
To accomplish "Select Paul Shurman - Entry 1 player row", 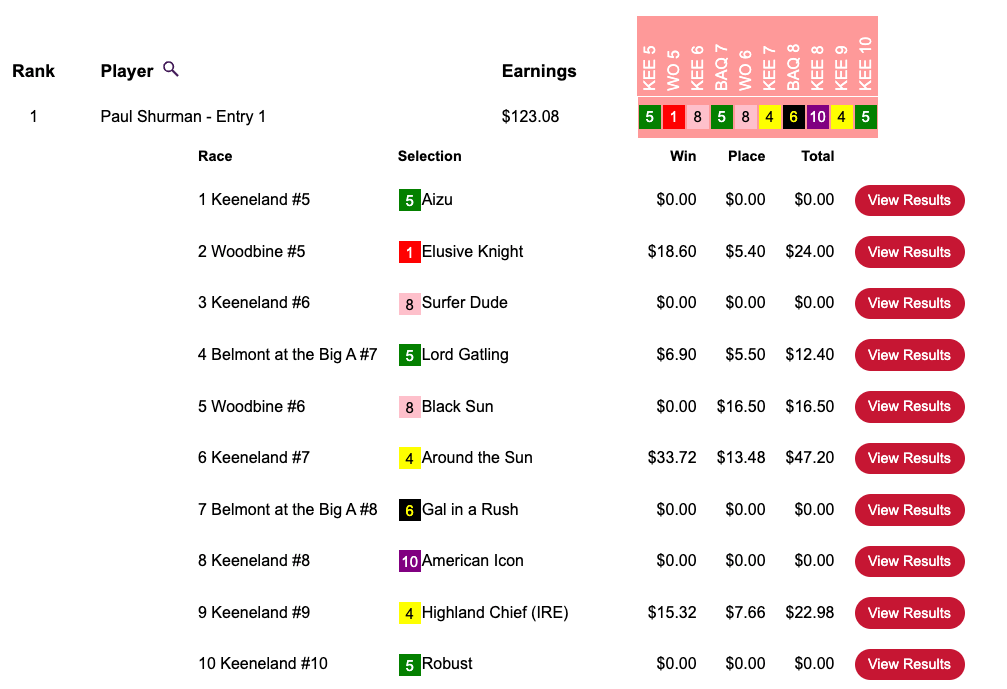I will click(x=183, y=117).
